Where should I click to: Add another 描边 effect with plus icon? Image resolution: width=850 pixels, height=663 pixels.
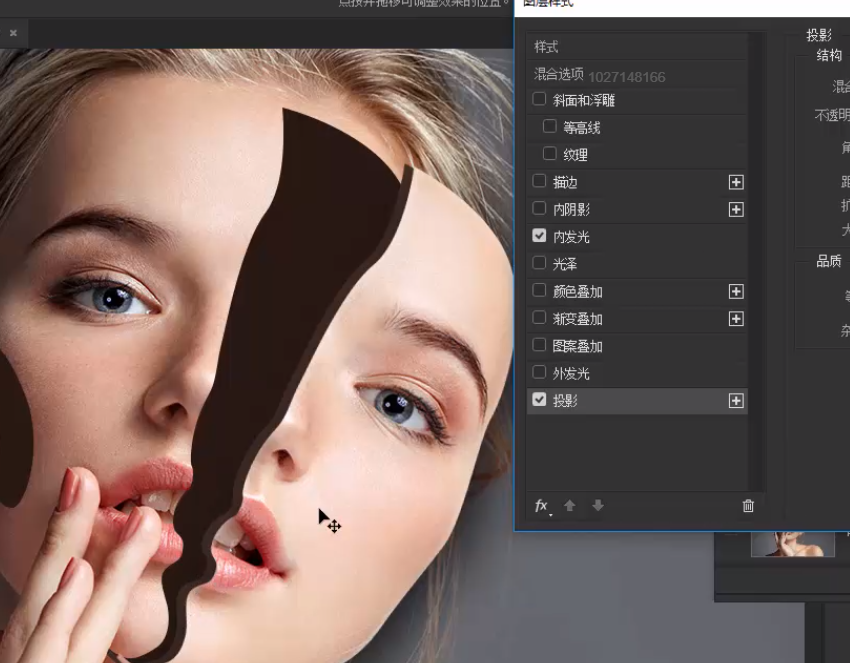736,182
